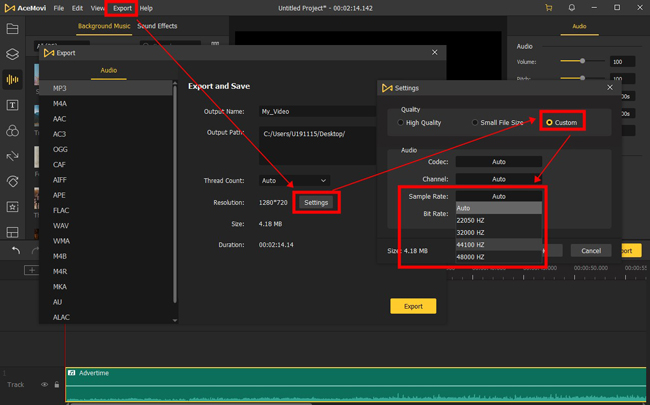This screenshot has height=405, width=650.
Task: Select AIFF format in the list
Action: (106, 180)
